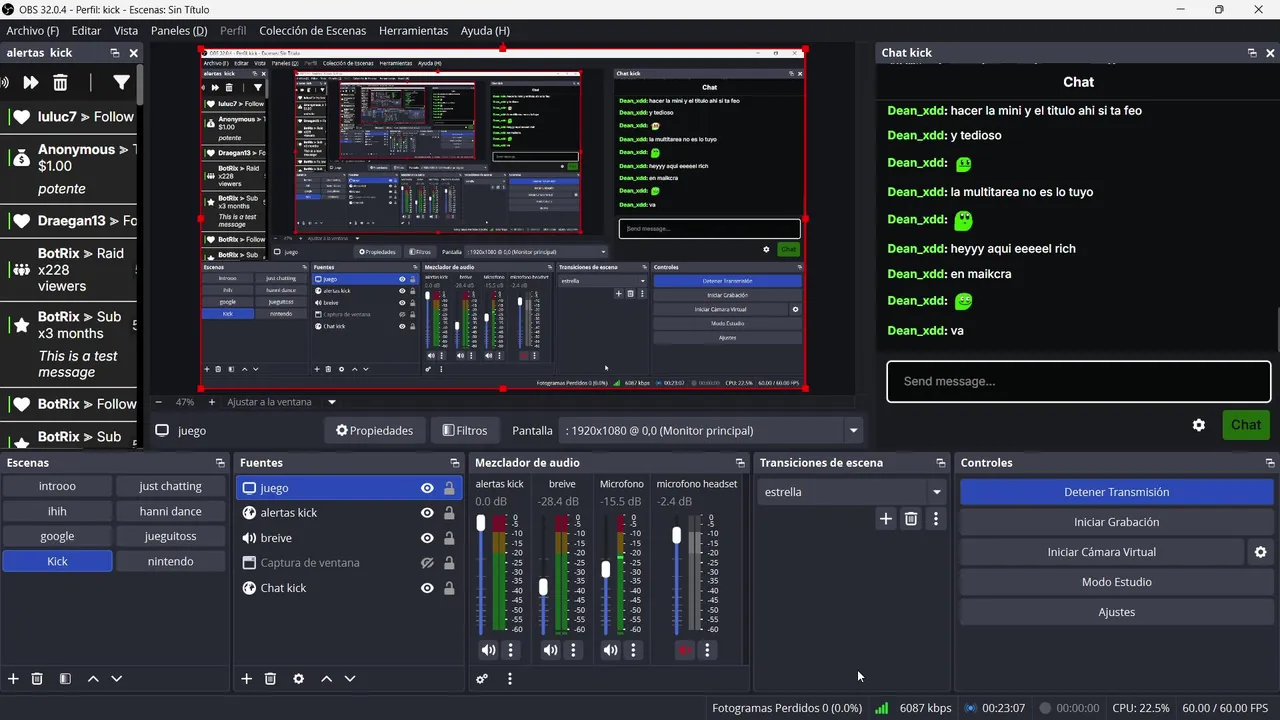Pop out the Fuentes dock
This screenshot has width=1280, height=720.
(455, 463)
